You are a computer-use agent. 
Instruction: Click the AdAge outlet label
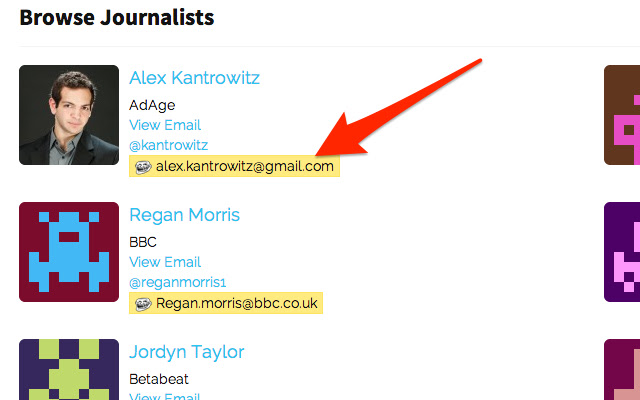pyautogui.click(x=152, y=105)
